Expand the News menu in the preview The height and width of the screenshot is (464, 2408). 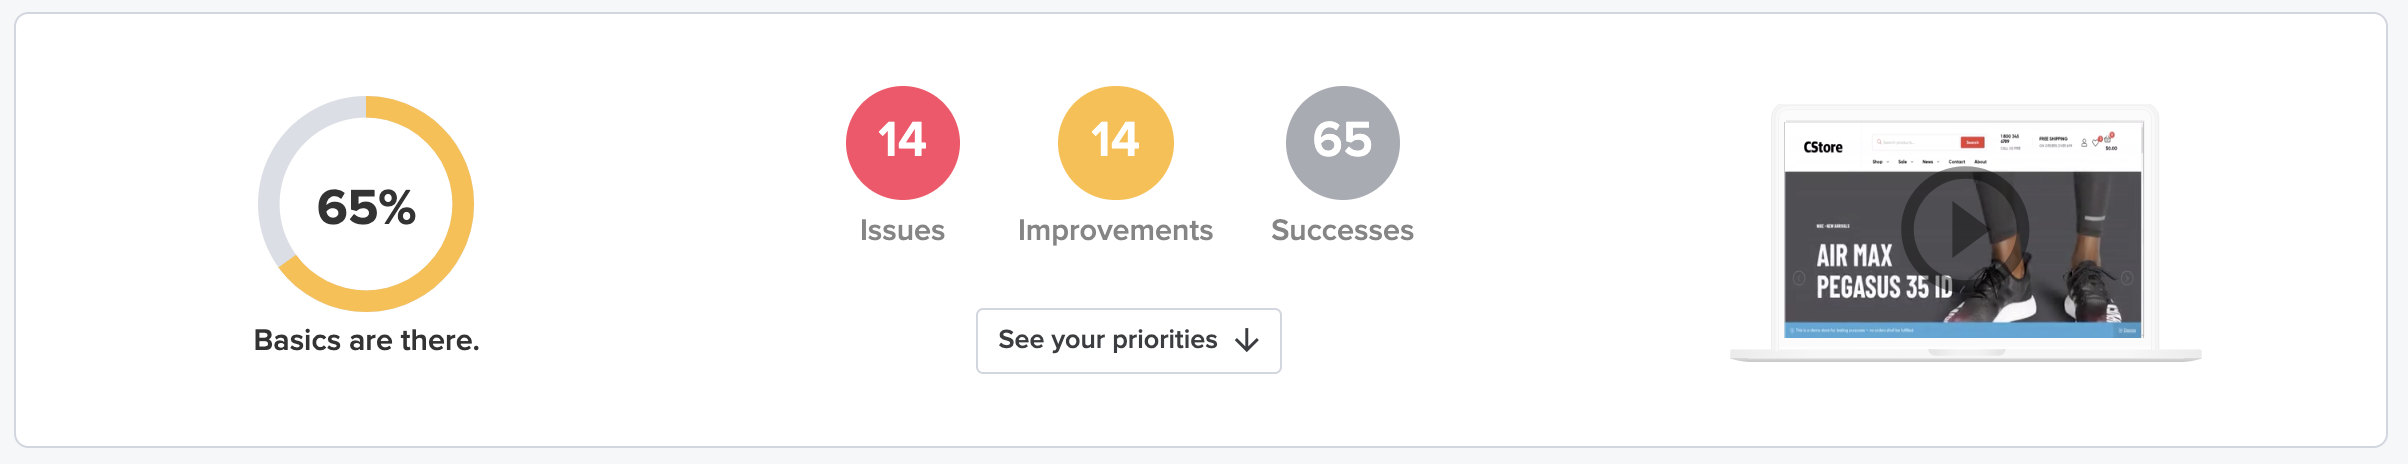pyautogui.click(x=1931, y=162)
